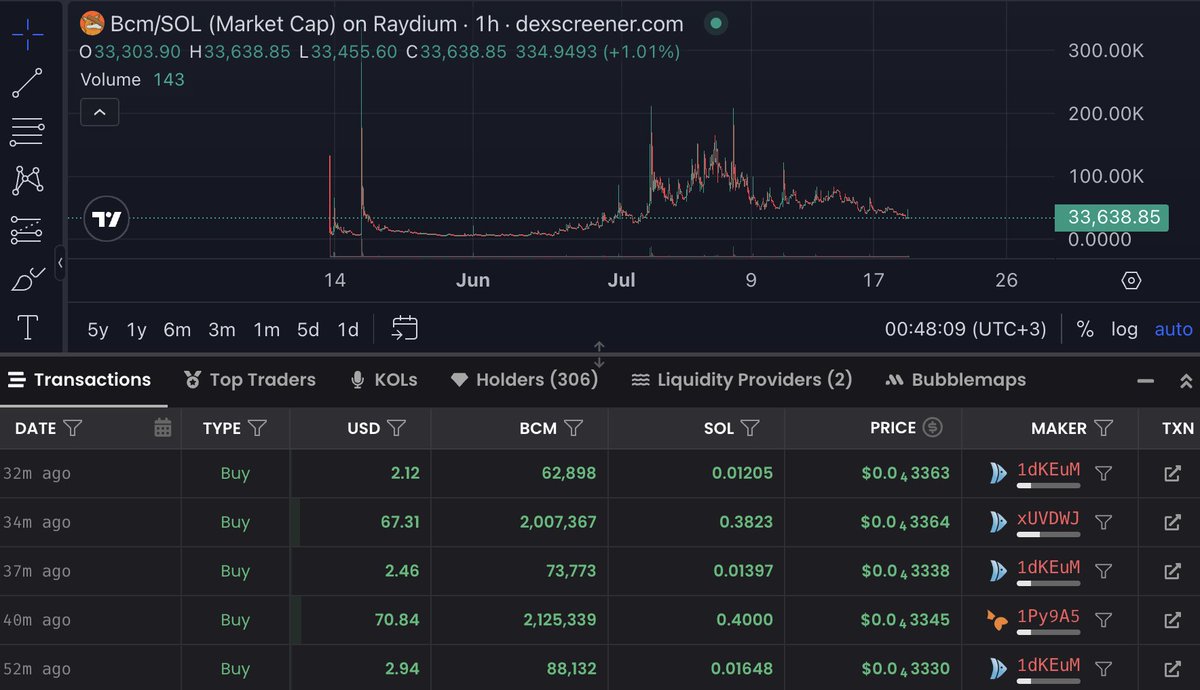Set chart range to 1m
1200x690 pixels.
click(266, 329)
